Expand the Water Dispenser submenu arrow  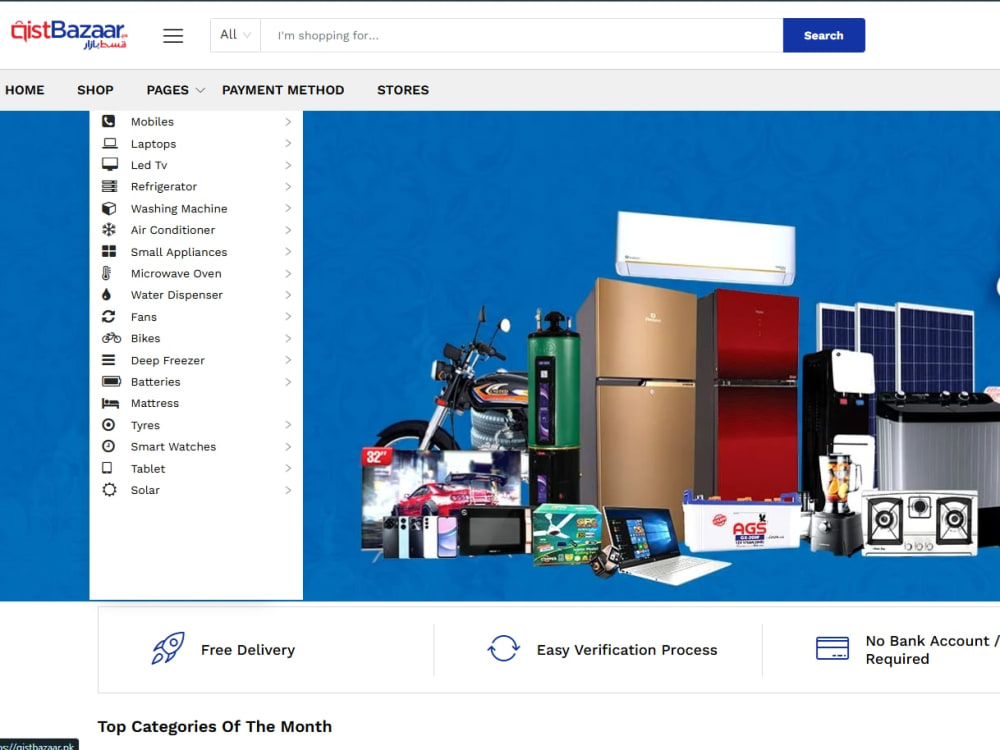tap(288, 295)
